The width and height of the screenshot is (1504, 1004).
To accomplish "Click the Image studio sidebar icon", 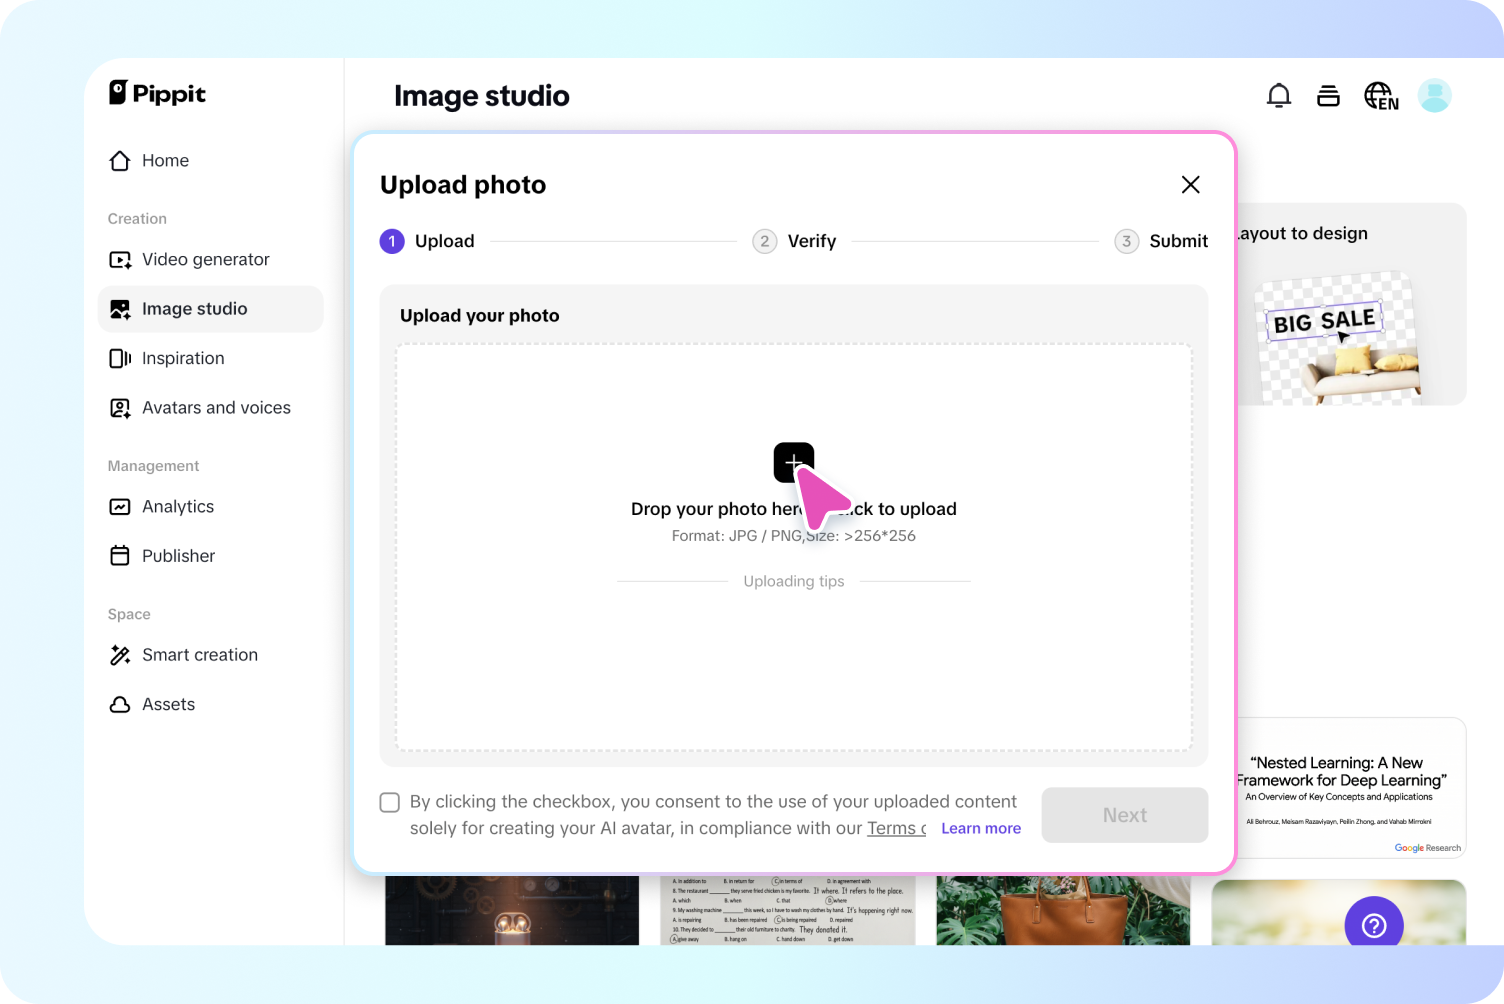I will 120,309.
